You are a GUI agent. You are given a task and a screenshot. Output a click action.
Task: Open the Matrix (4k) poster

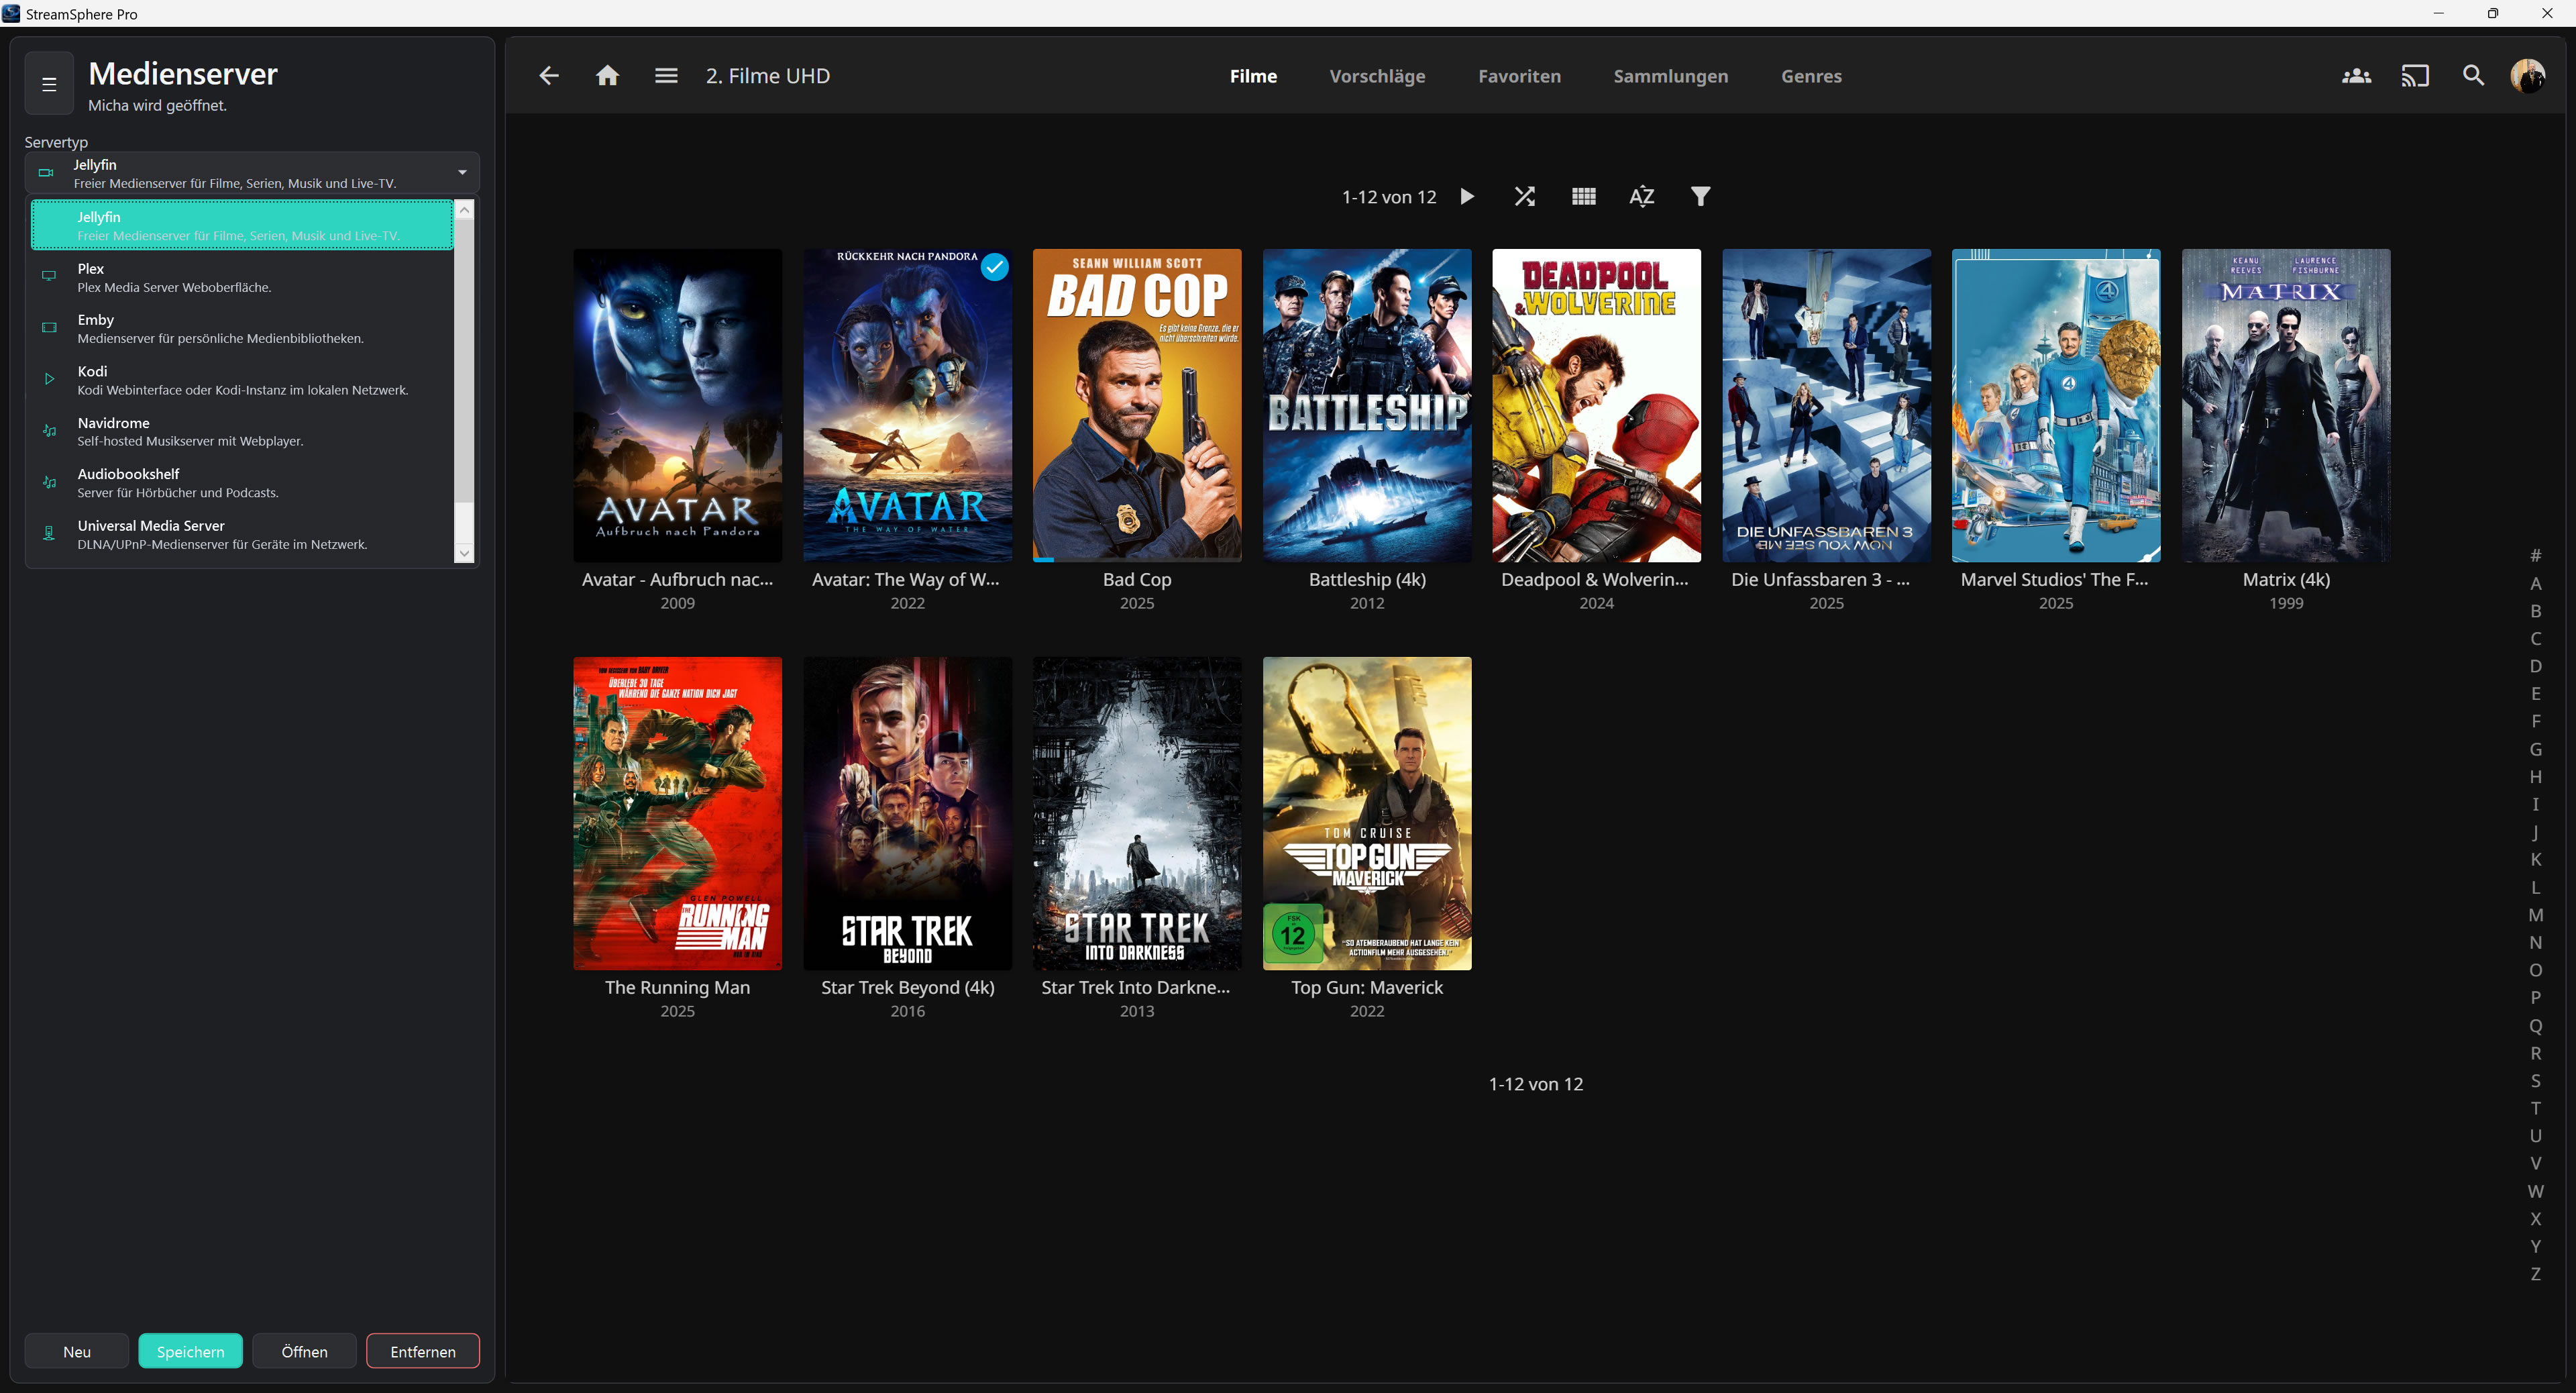[2286, 405]
